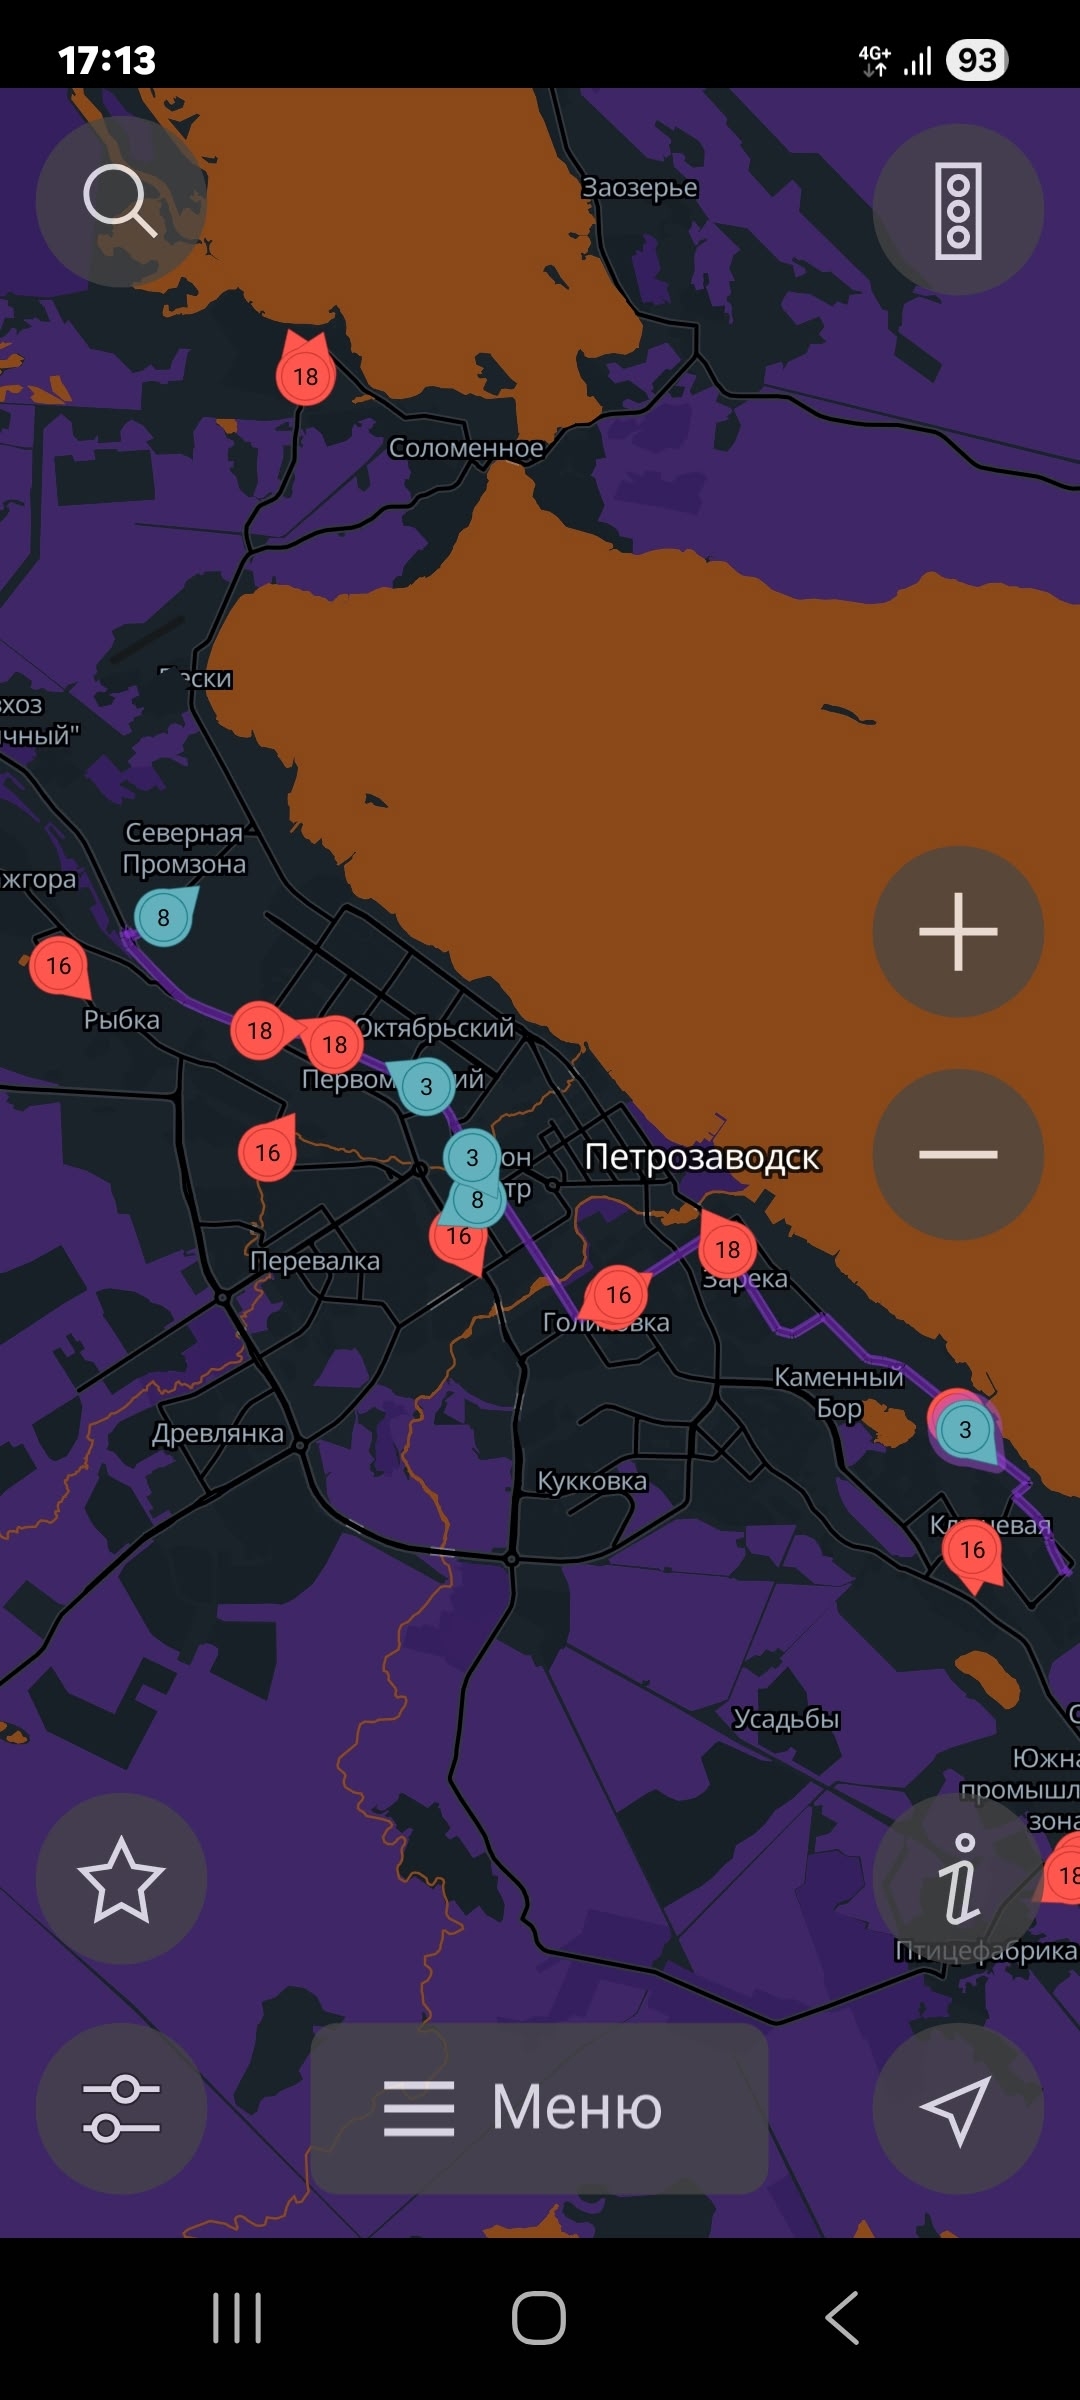Image resolution: width=1080 pixels, height=2400 pixels.
Task: Select red marker 16 at Голиковка
Action: point(618,1295)
